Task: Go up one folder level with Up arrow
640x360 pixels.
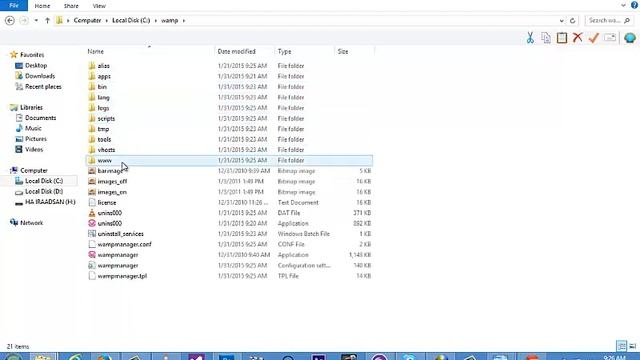Action: [x=47, y=20]
